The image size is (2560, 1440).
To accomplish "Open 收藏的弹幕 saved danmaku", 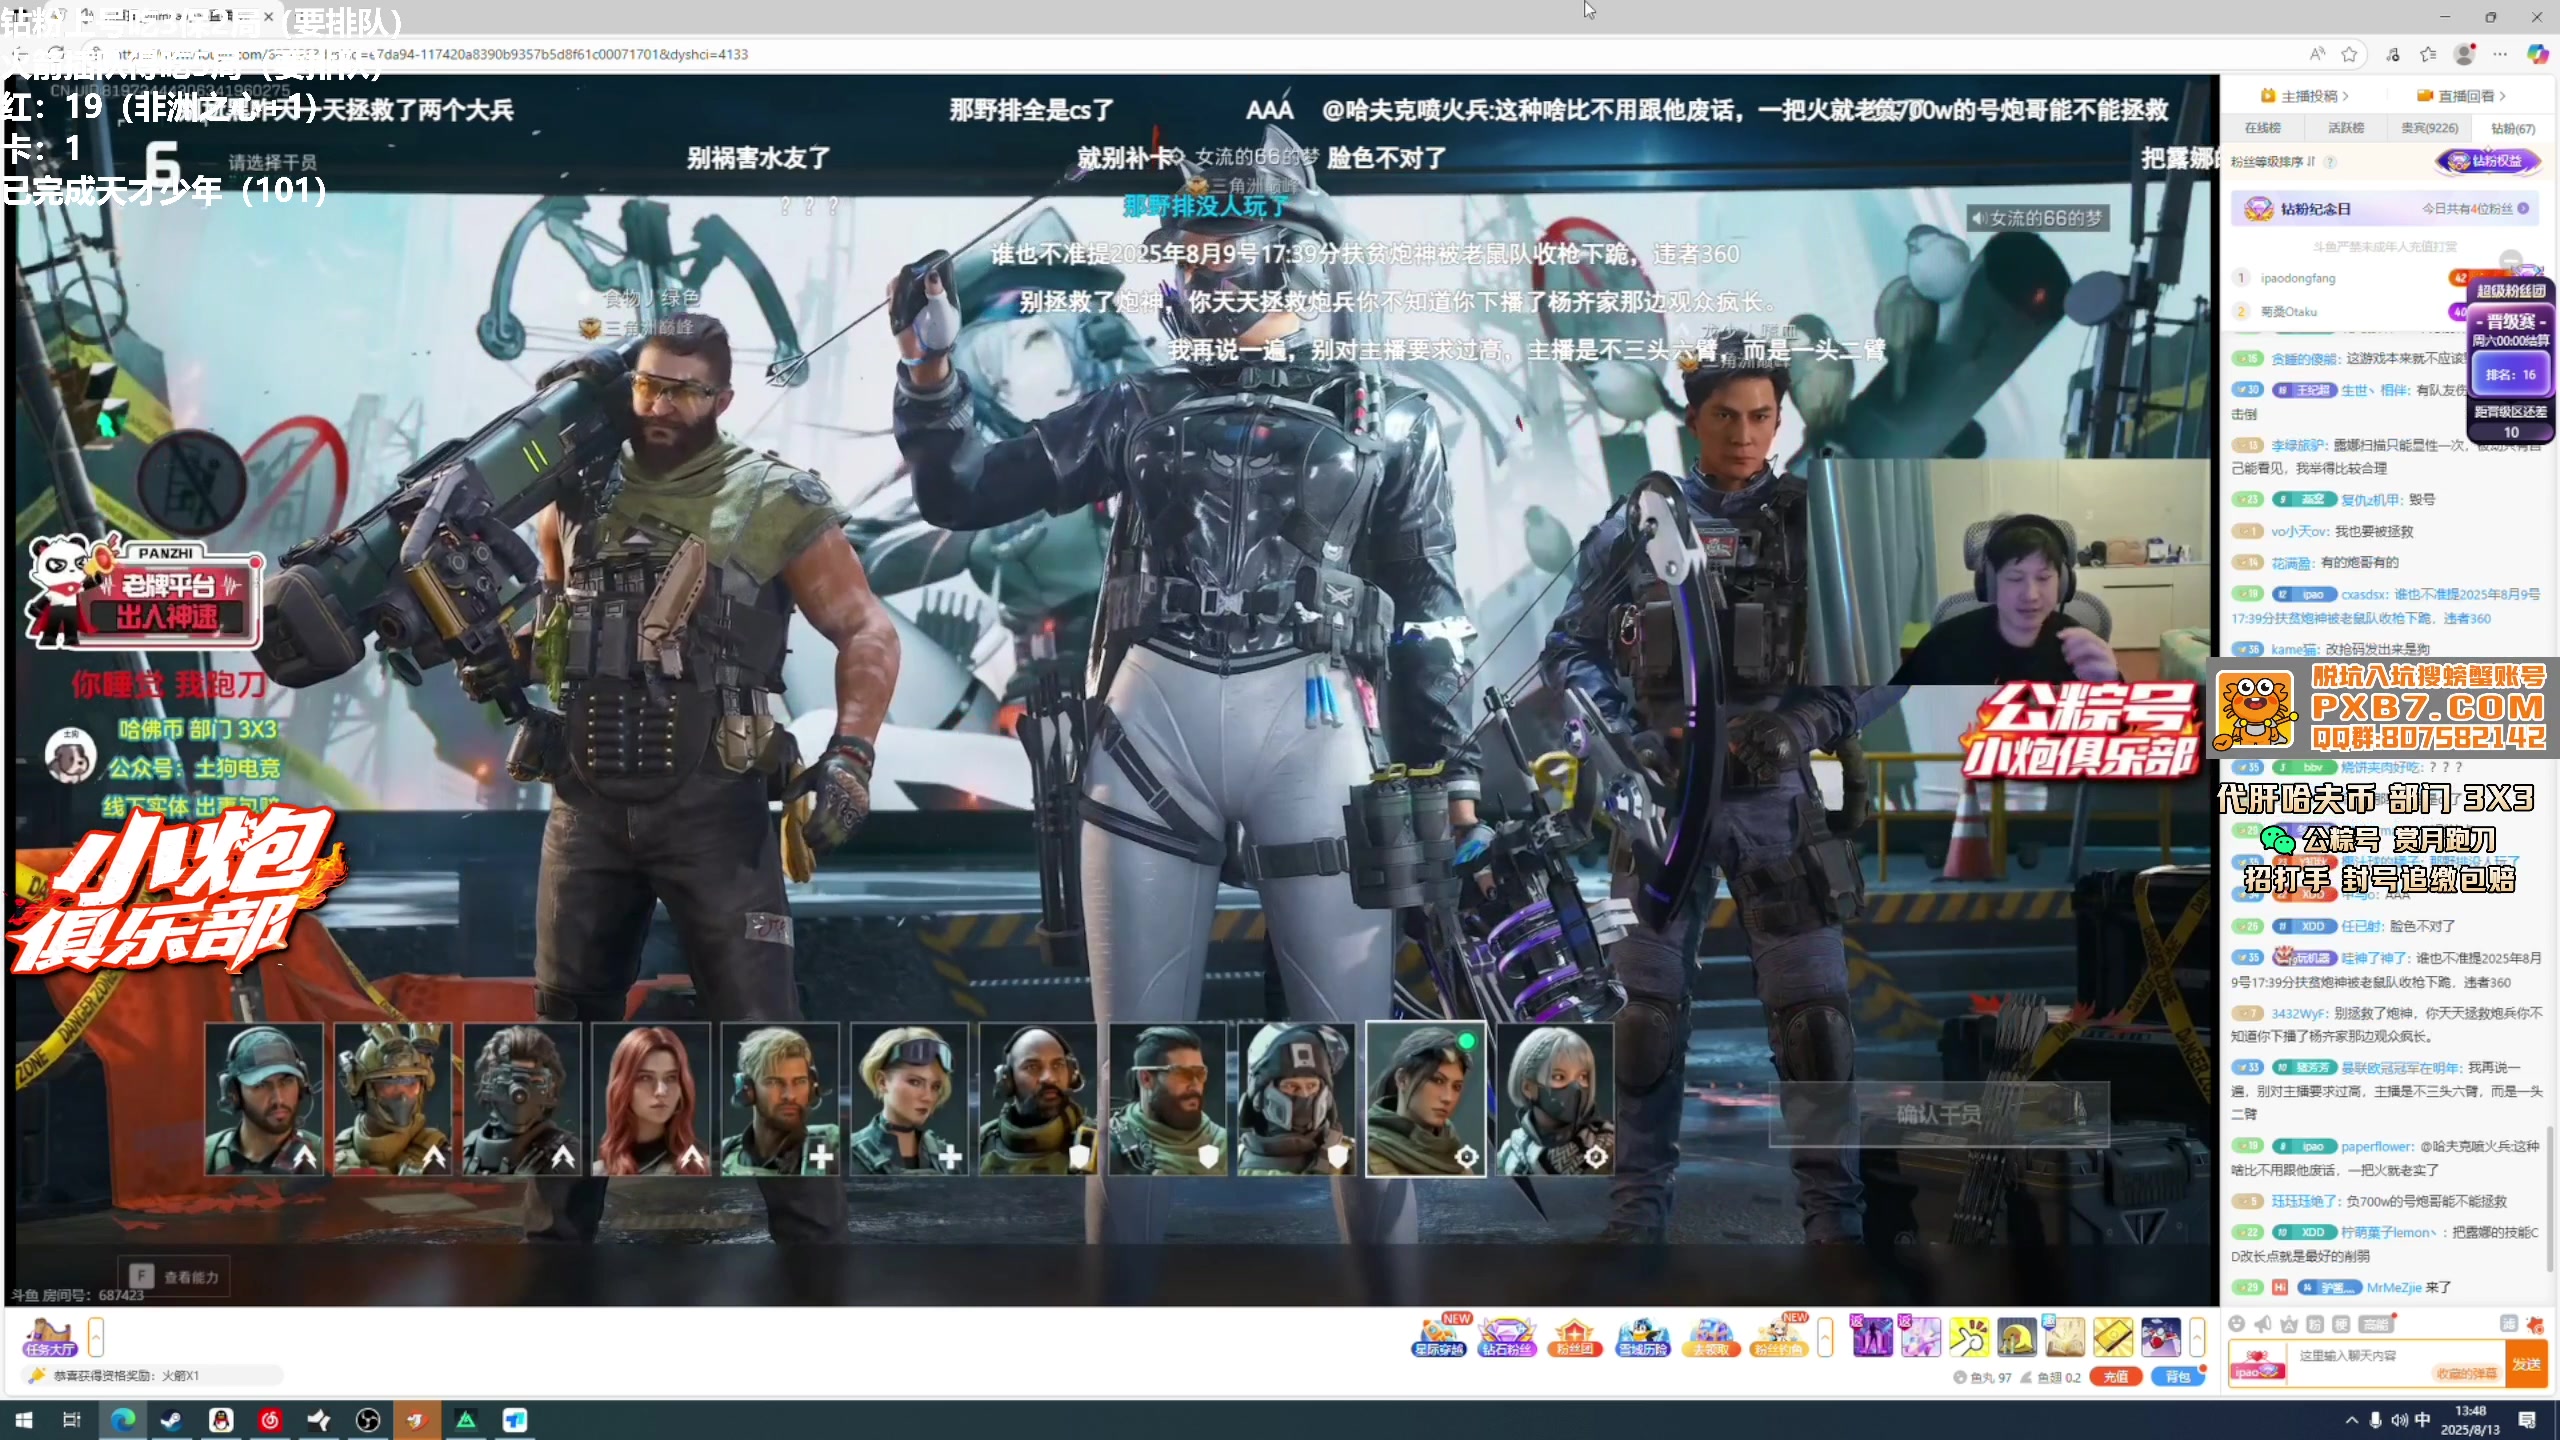I will point(2466,1373).
